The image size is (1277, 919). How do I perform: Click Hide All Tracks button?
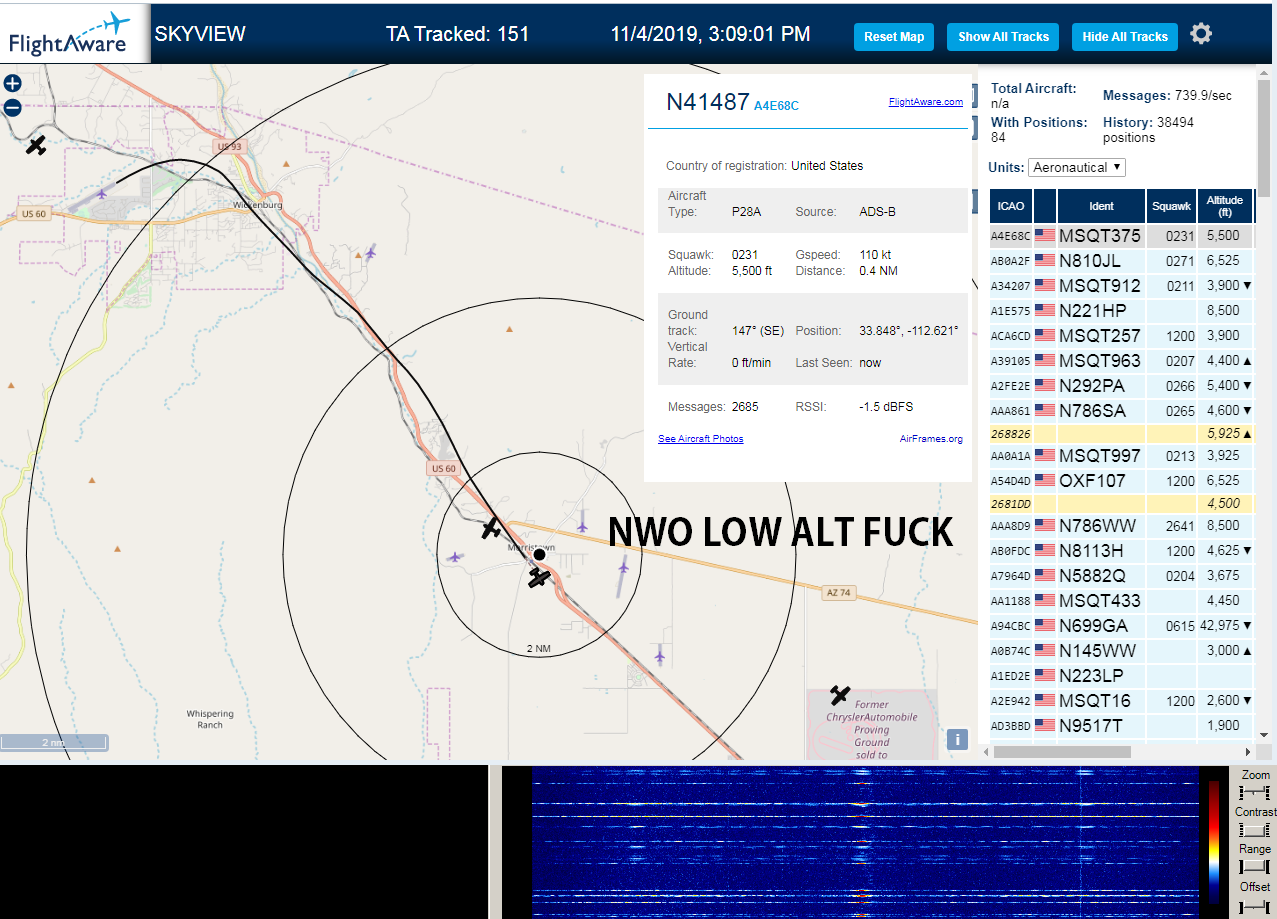pos(1125,37)
